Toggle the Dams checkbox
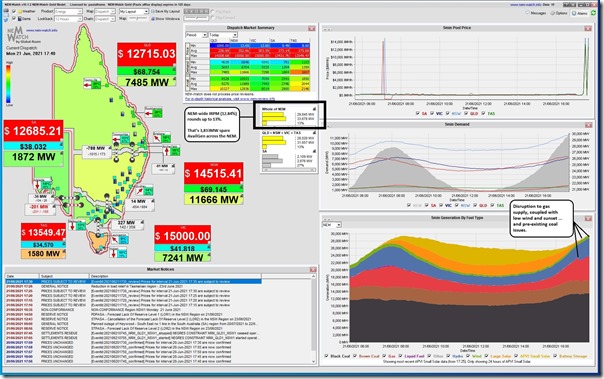Viewport: 604px width, 379px height. coord(14,18)
